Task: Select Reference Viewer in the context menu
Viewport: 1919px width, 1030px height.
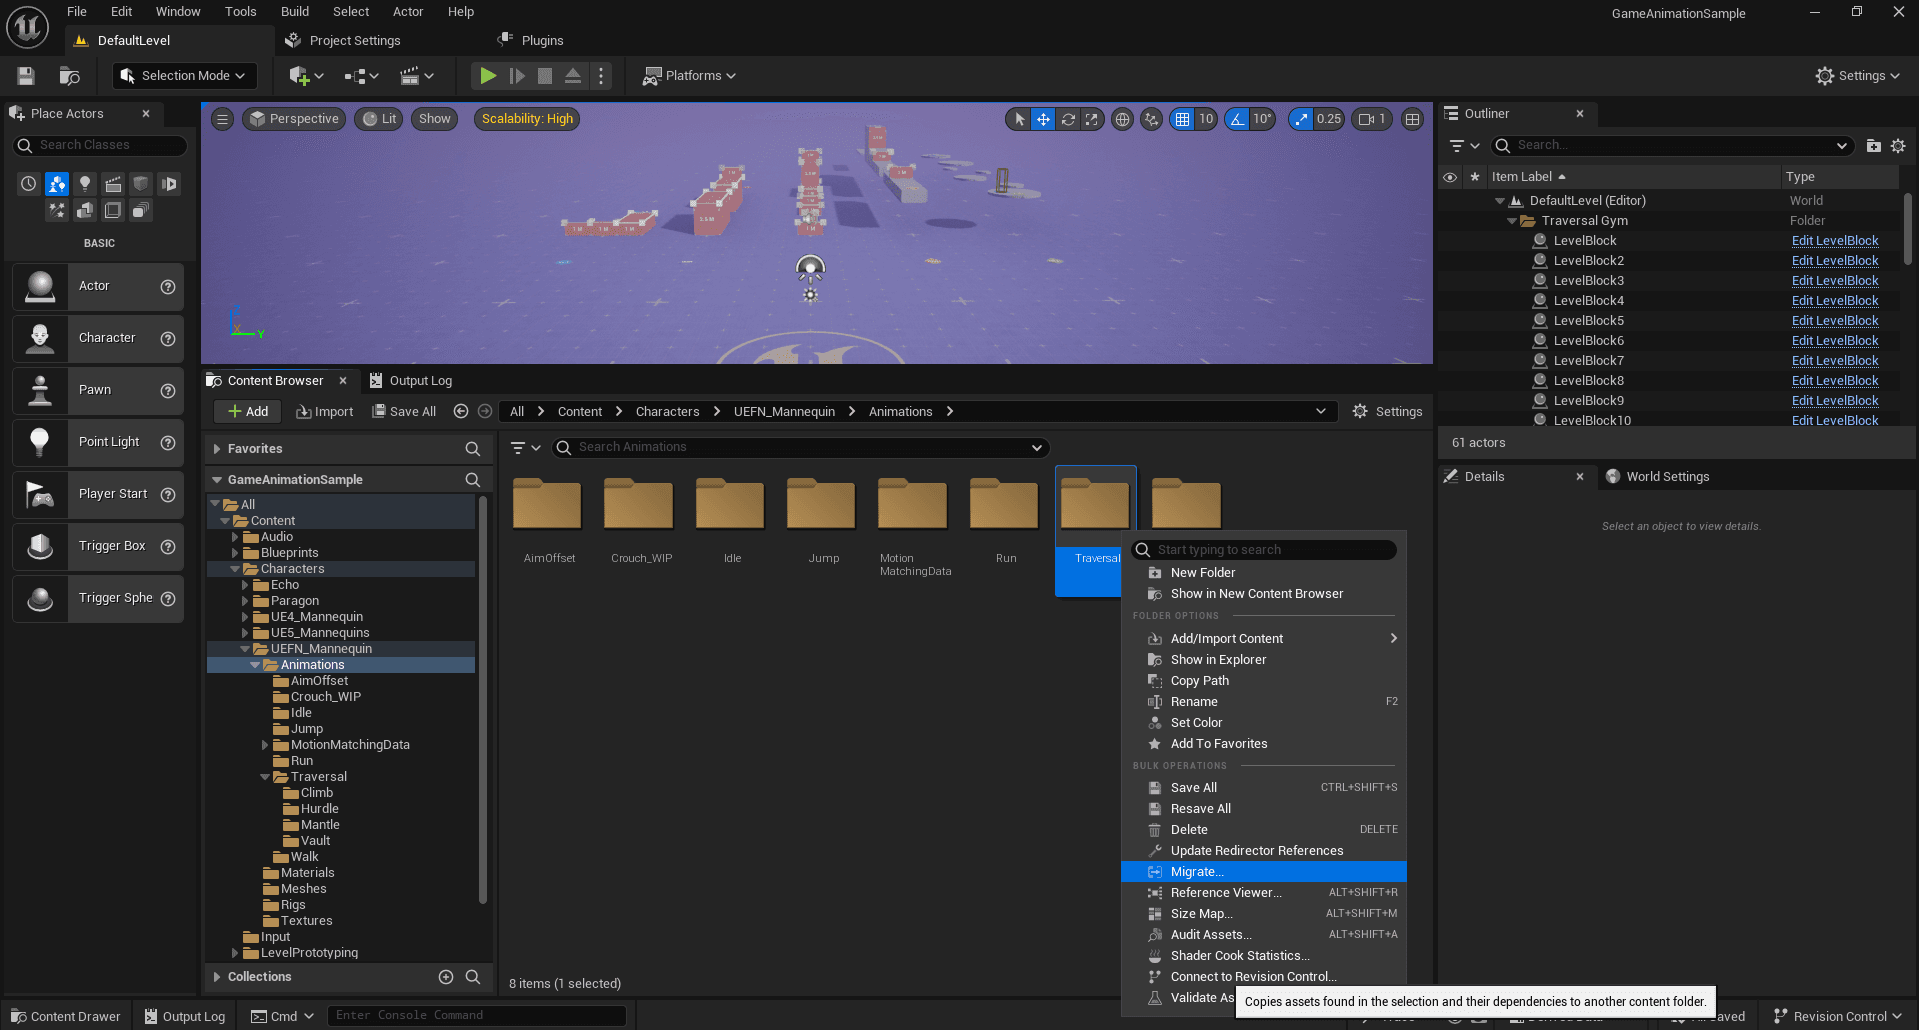Action: point(1264,893)
